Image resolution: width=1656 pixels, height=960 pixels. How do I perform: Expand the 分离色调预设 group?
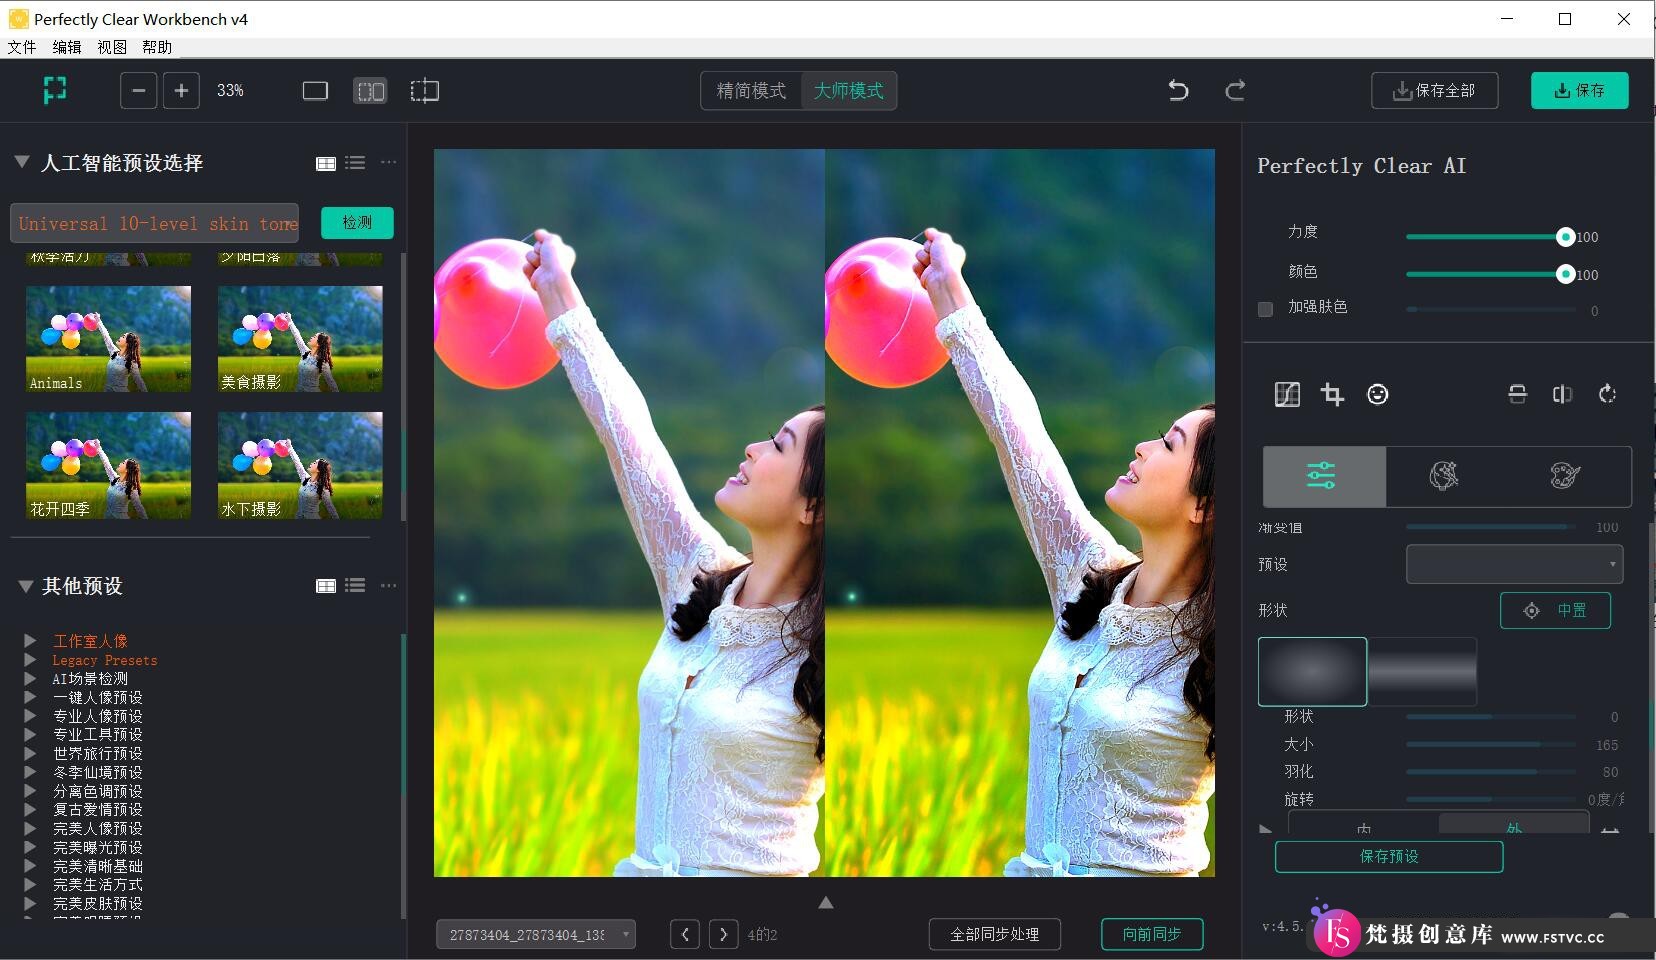pyautogui.click(x=31, y=791)
